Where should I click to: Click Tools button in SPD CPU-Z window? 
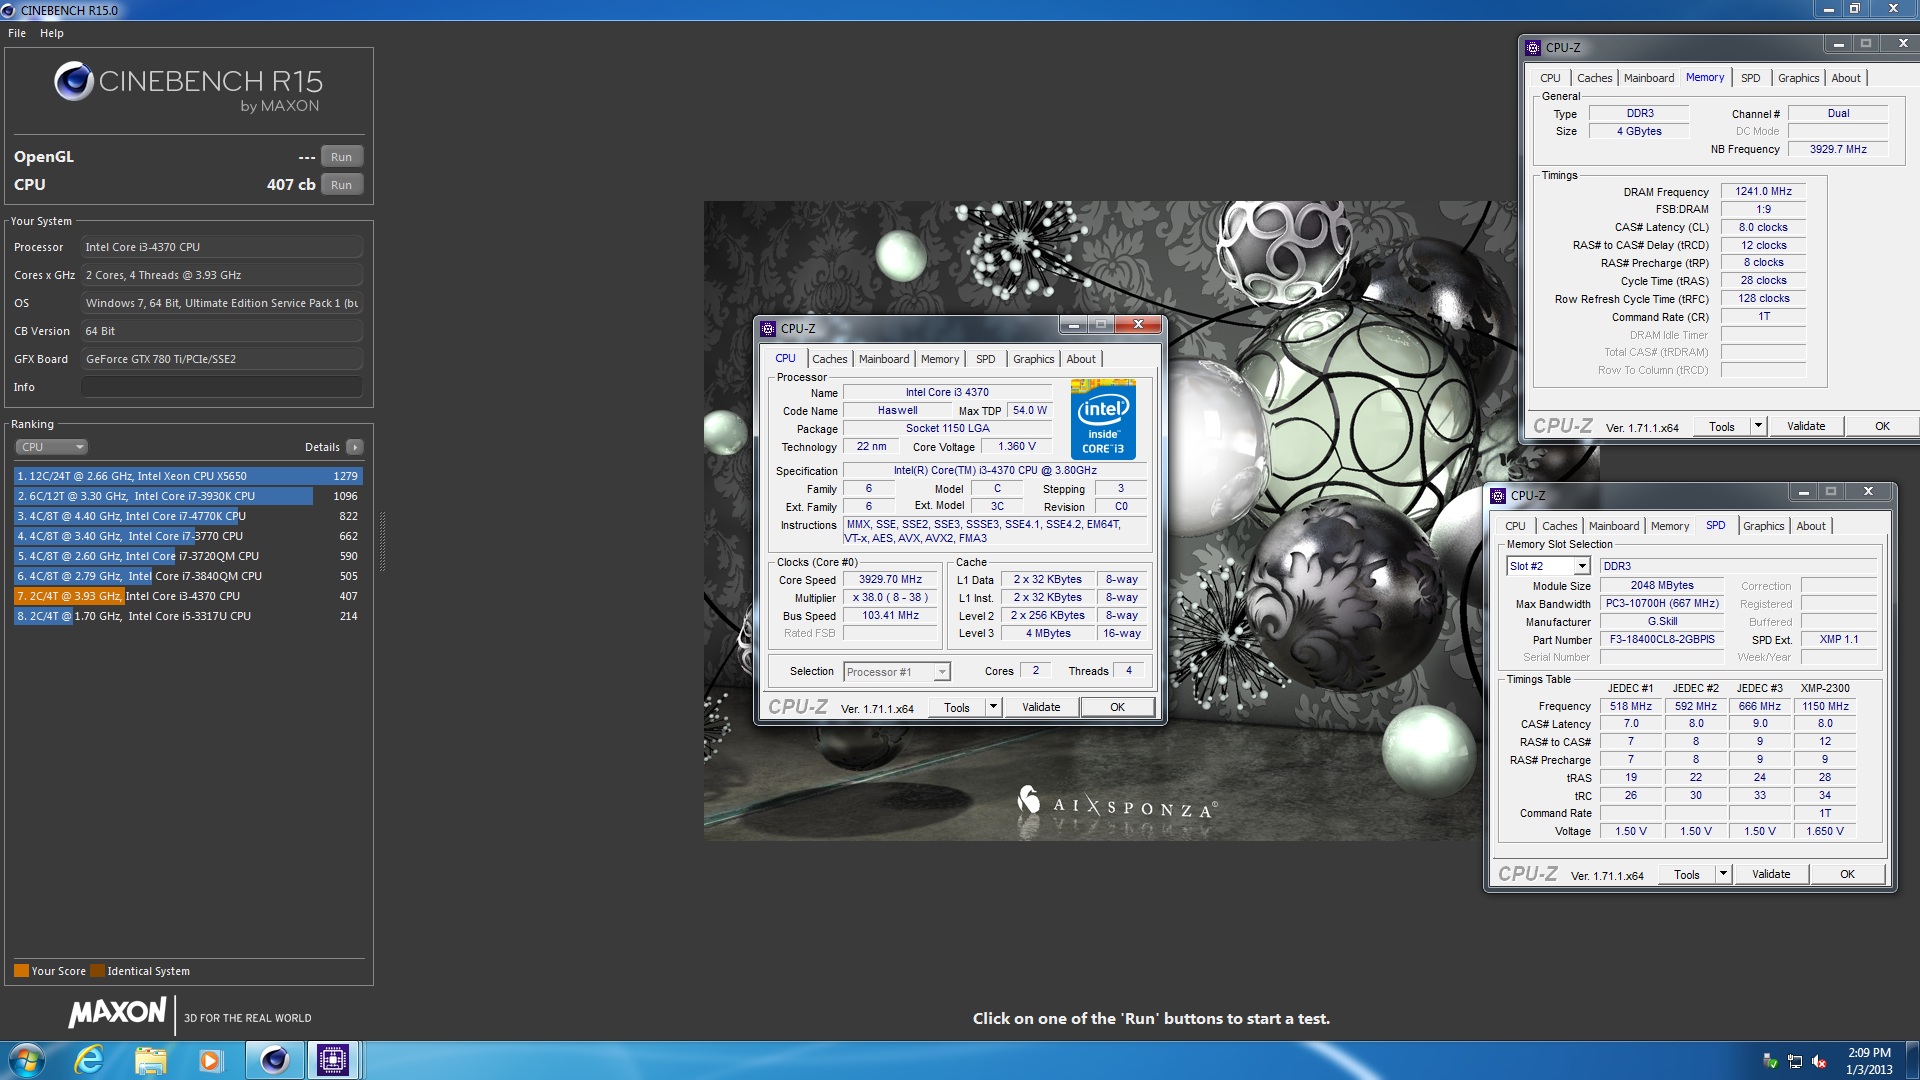(x=1687, y=874)
